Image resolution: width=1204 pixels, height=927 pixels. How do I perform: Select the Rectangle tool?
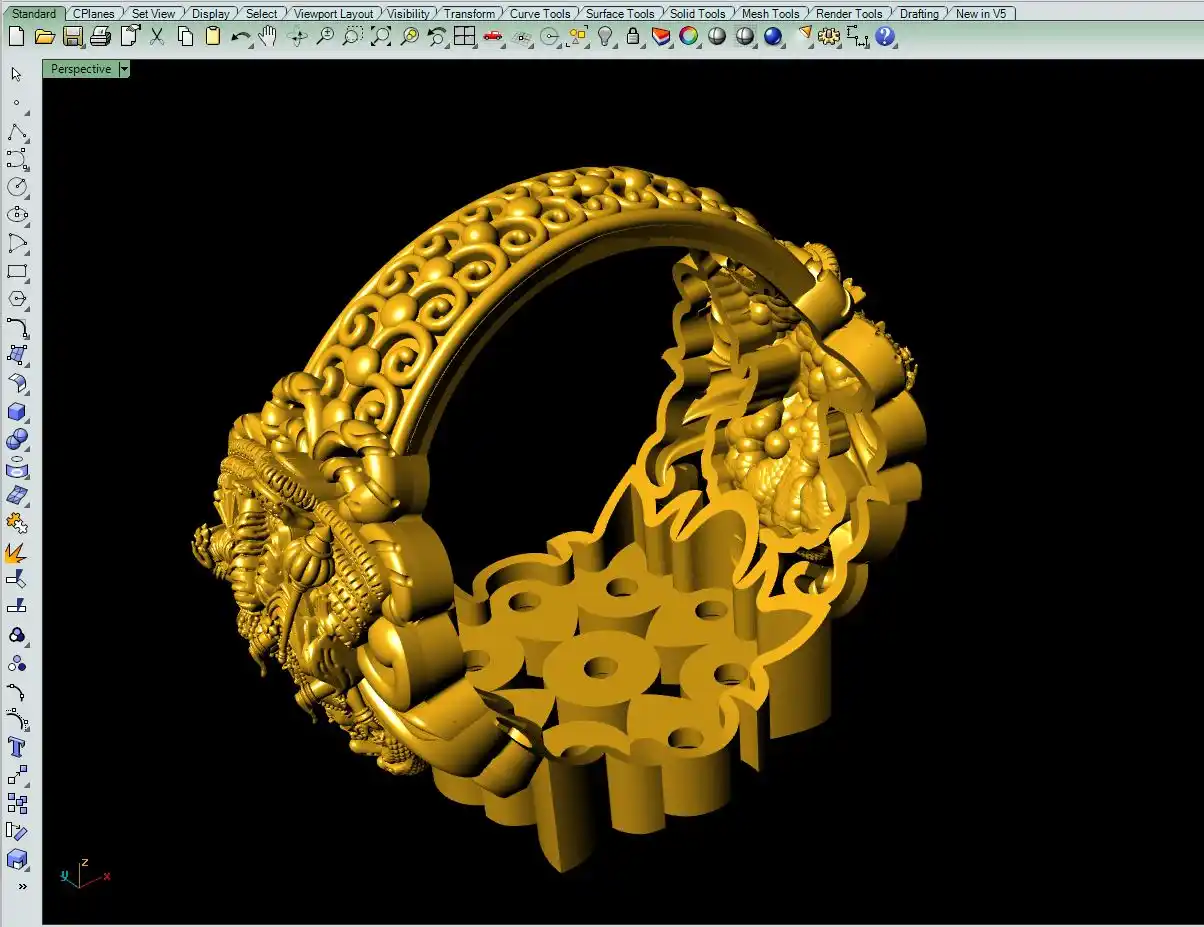click(x=17, y=271)
